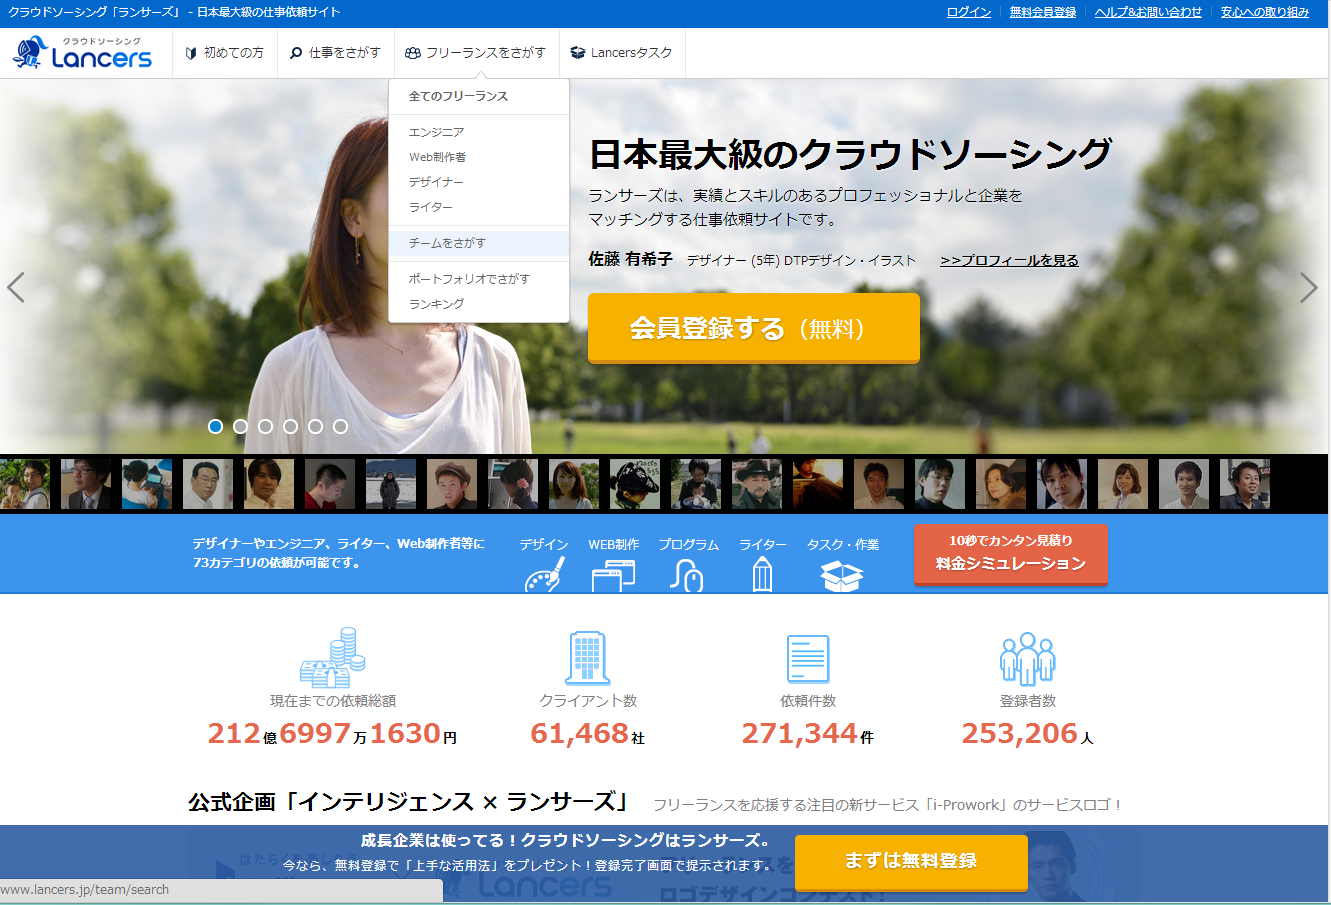Viewport: 1331px width, 905px height.
Task: Click the 公式企画「インテリジェンス × ランサーズ」 heading
Action: 409,802
